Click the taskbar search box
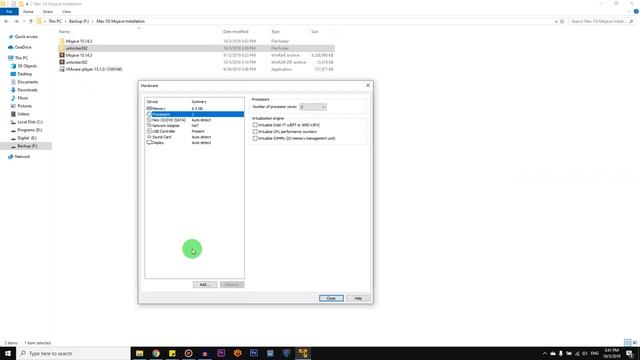 click(x=73, y=353)
